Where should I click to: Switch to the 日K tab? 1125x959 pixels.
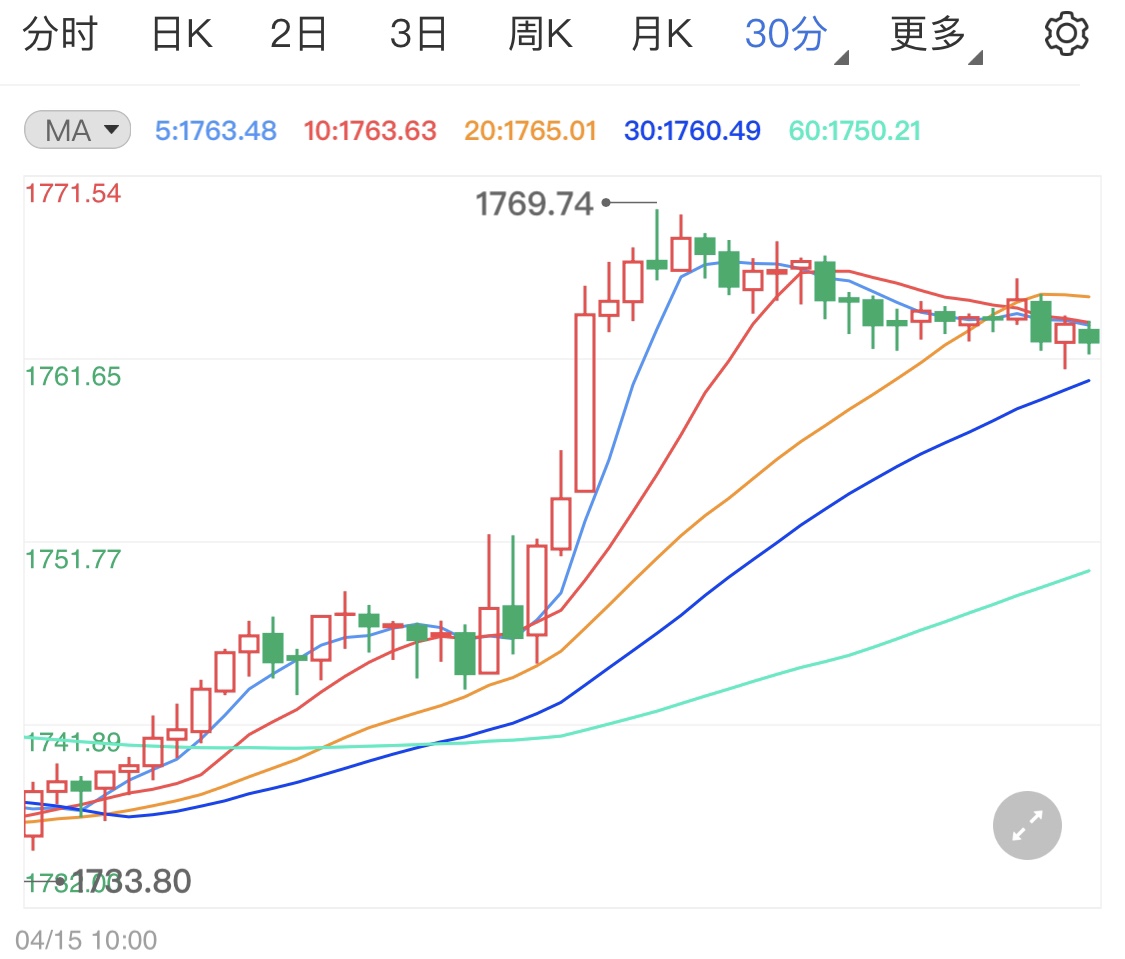click(182, 34)
